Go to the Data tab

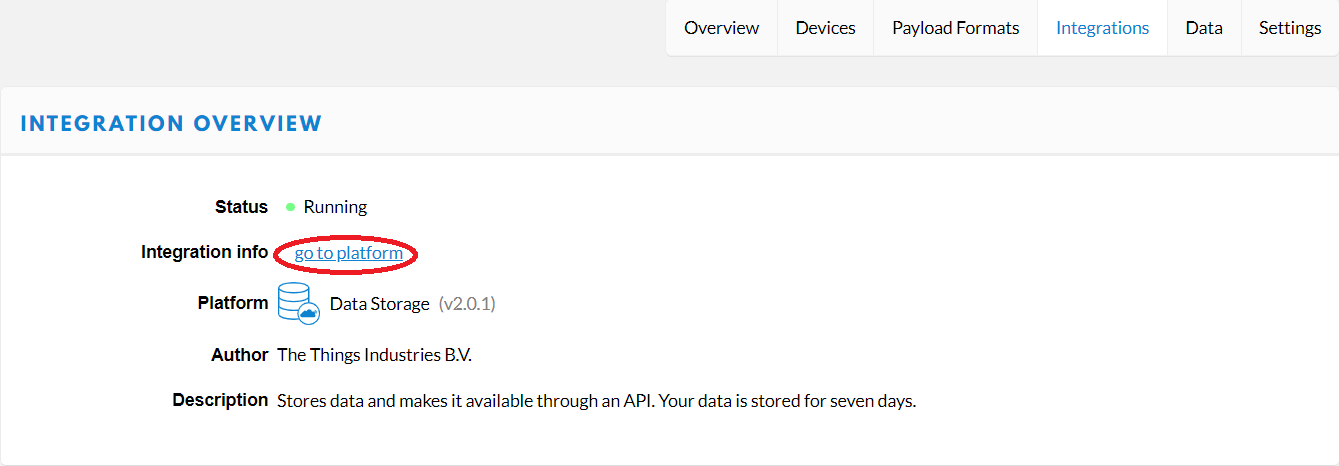pos(1204,28)
